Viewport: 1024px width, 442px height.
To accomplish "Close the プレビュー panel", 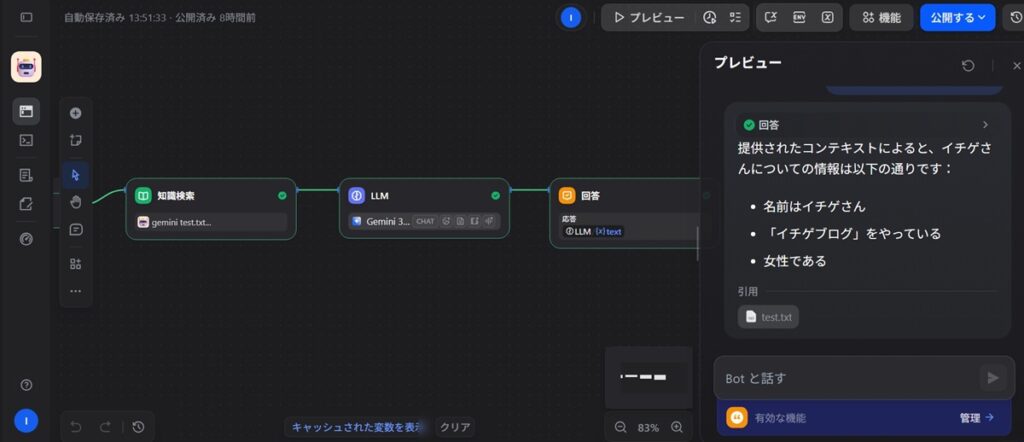I will click(x=1016, y=65).
